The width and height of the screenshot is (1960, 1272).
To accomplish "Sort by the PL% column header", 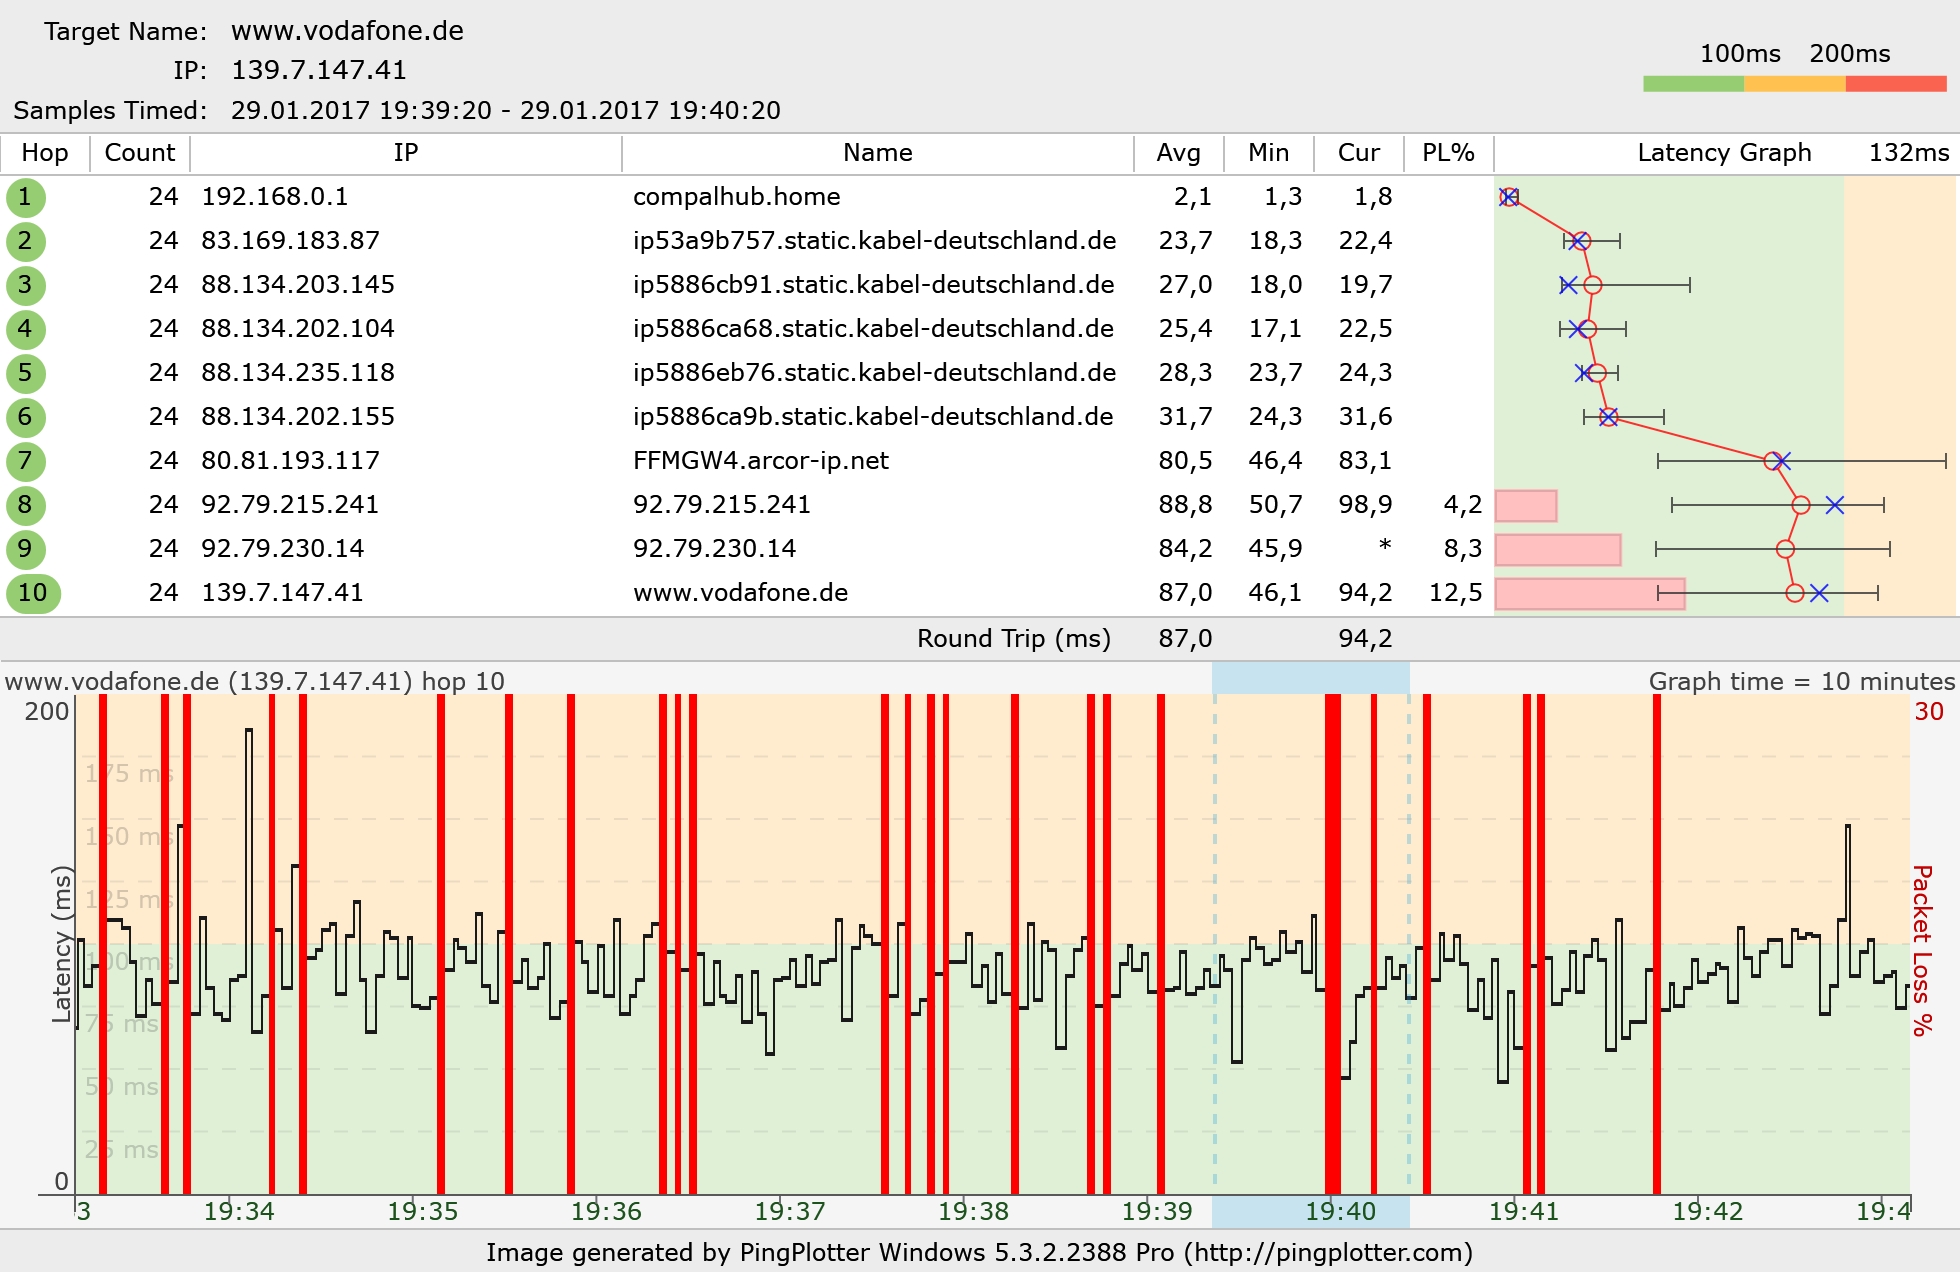I will [1448, 153].
